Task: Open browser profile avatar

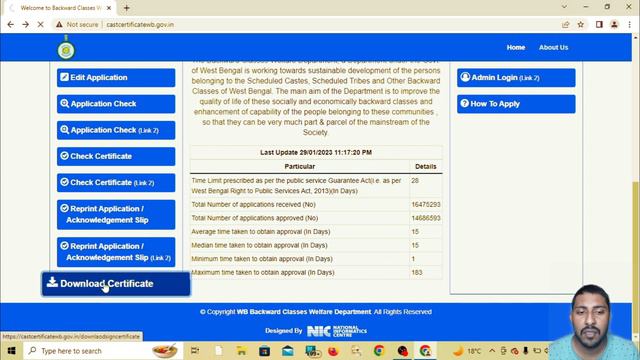Action: click(x=614, y=24)
